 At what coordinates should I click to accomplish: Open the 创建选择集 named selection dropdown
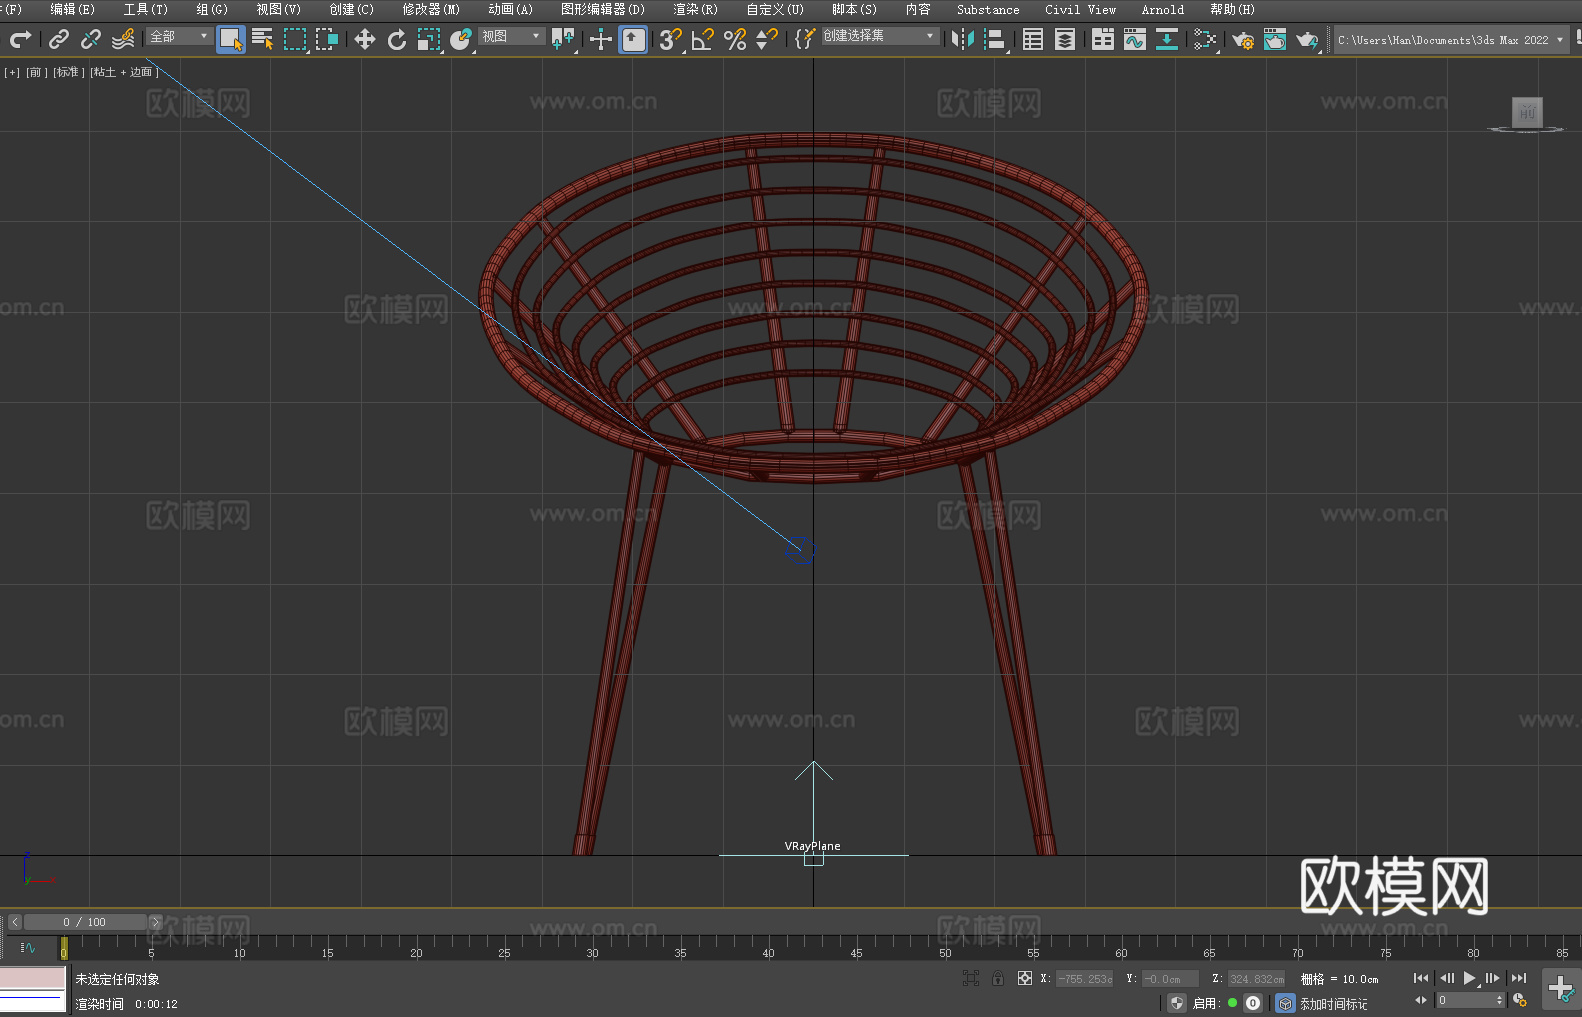(880, 36)
